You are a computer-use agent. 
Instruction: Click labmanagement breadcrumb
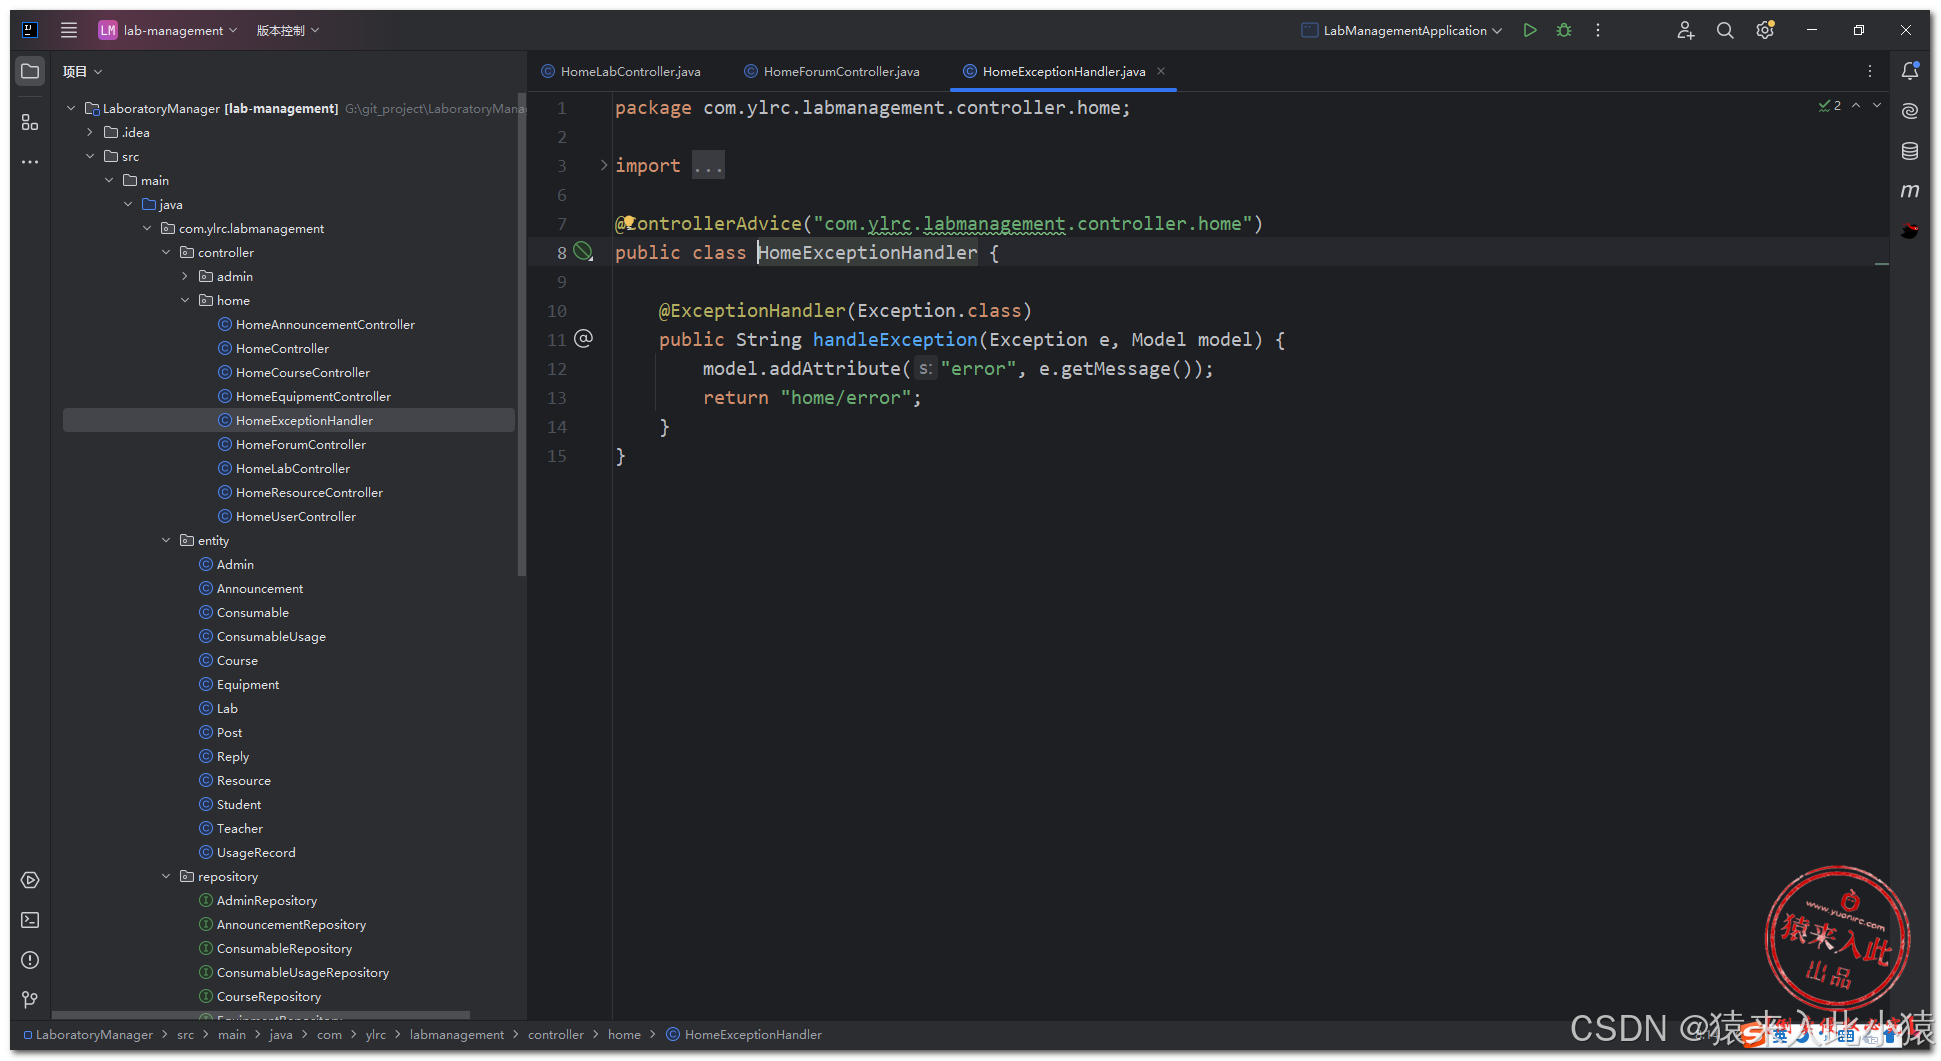click(457, 1034)
